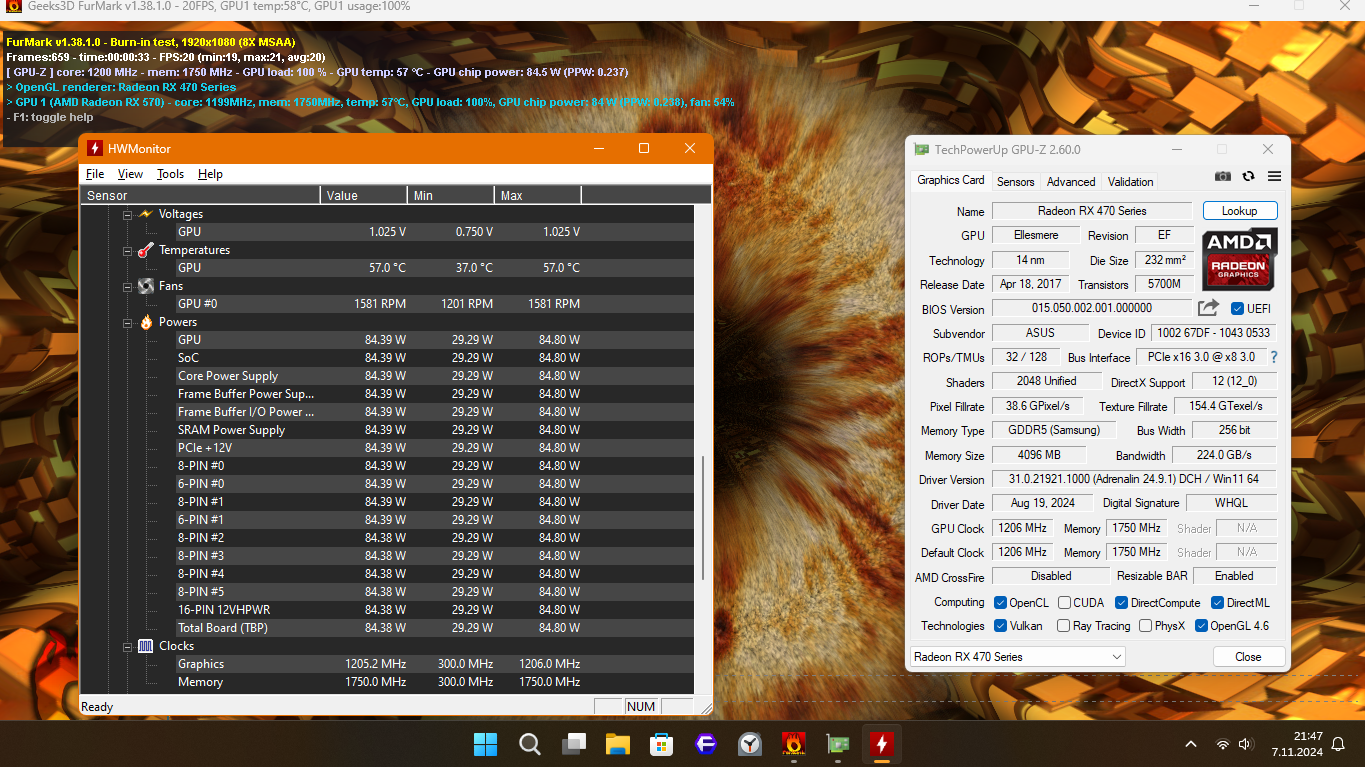Open Wi-Fi network tray icon
The image size is (1365, 767).
coord(1222,744)
